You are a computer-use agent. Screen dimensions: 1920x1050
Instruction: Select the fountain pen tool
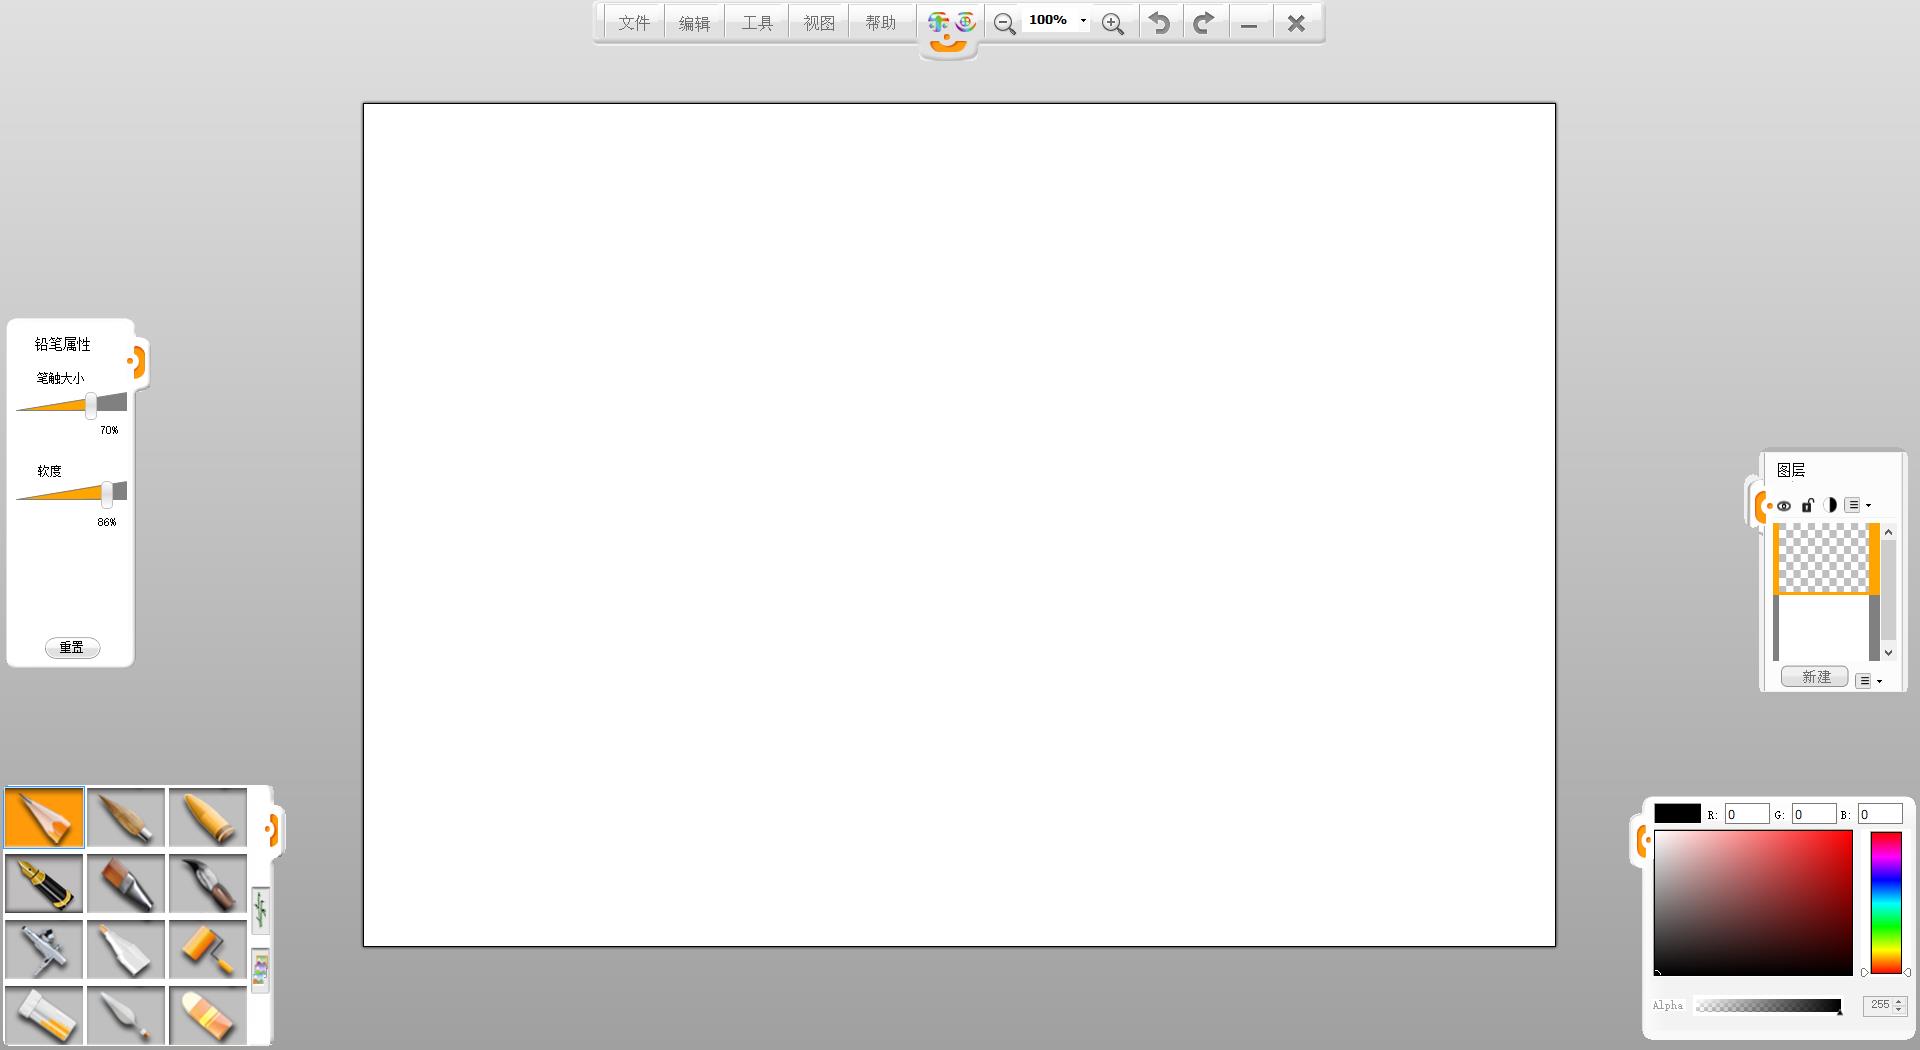[44, 884]
